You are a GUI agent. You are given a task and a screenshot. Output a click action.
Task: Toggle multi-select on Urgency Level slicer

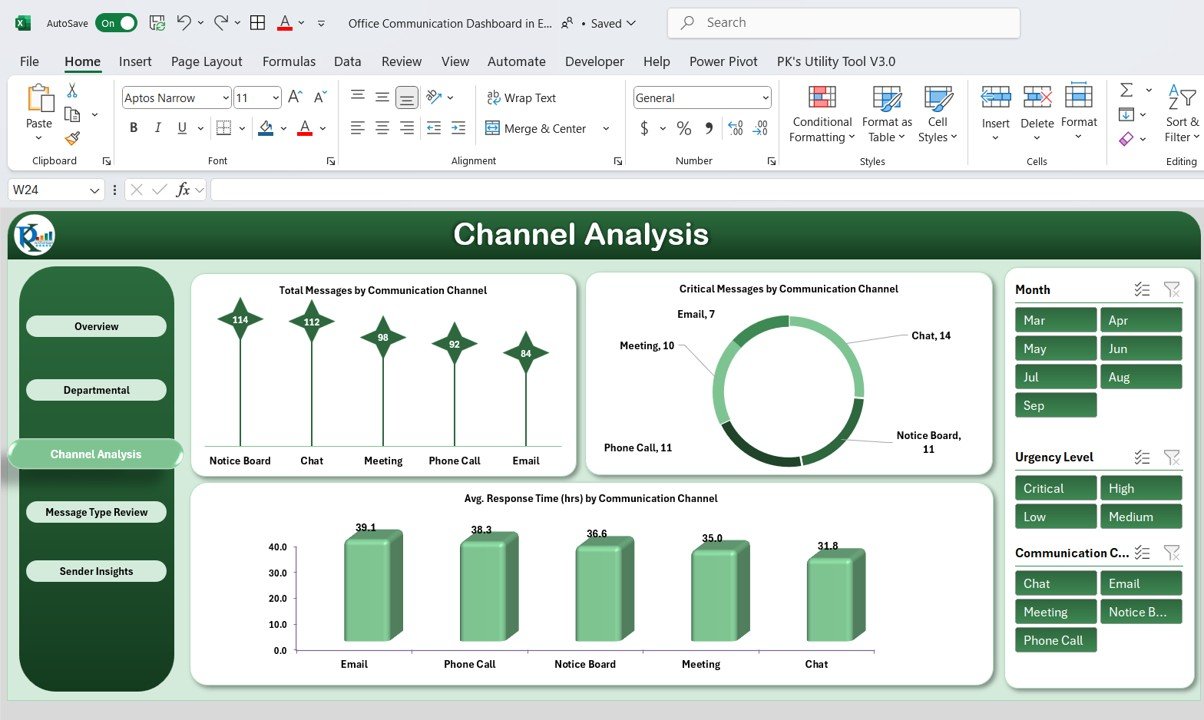[1142, 457]
